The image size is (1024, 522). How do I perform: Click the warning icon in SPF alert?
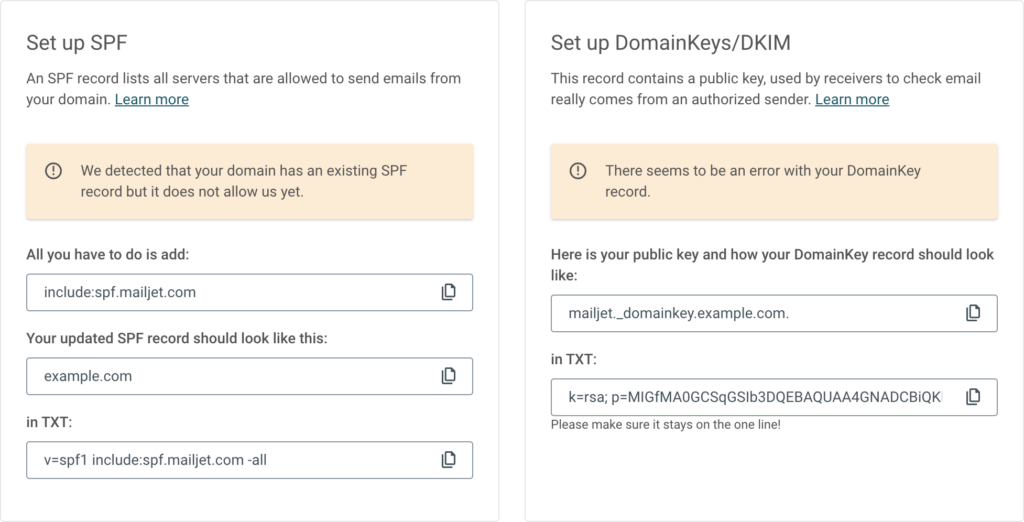click(x=54, y=171)
